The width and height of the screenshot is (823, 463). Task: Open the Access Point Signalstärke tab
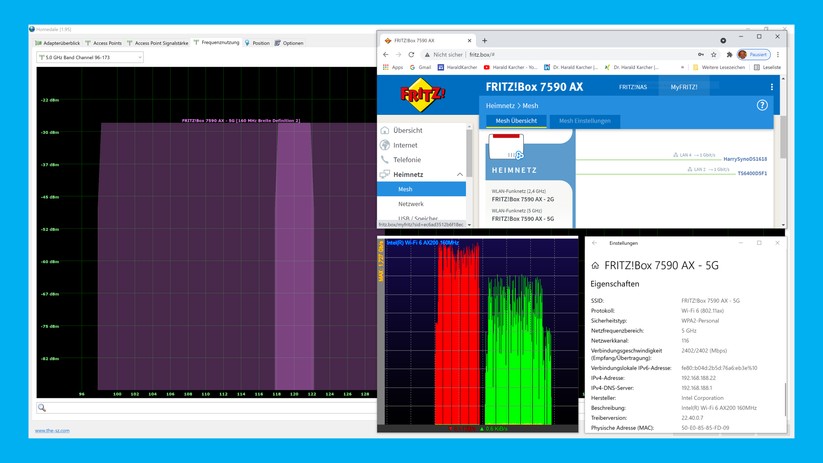(x=157, y=43)
